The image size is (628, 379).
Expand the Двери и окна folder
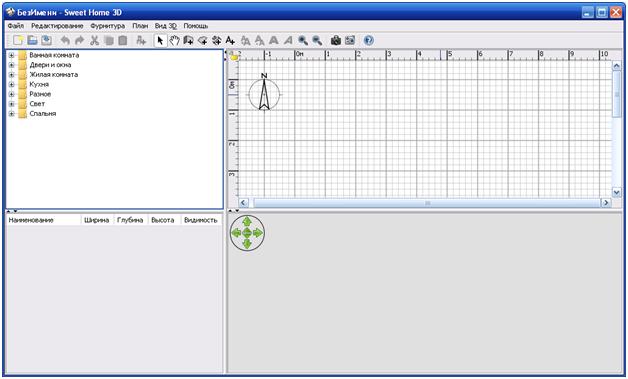[11, 65]
